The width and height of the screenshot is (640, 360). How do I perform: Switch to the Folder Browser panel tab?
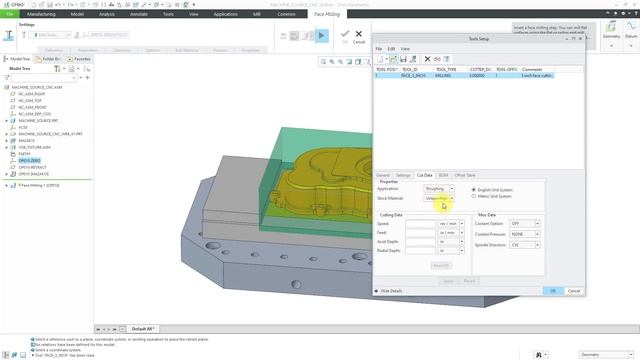click(48, 59)
